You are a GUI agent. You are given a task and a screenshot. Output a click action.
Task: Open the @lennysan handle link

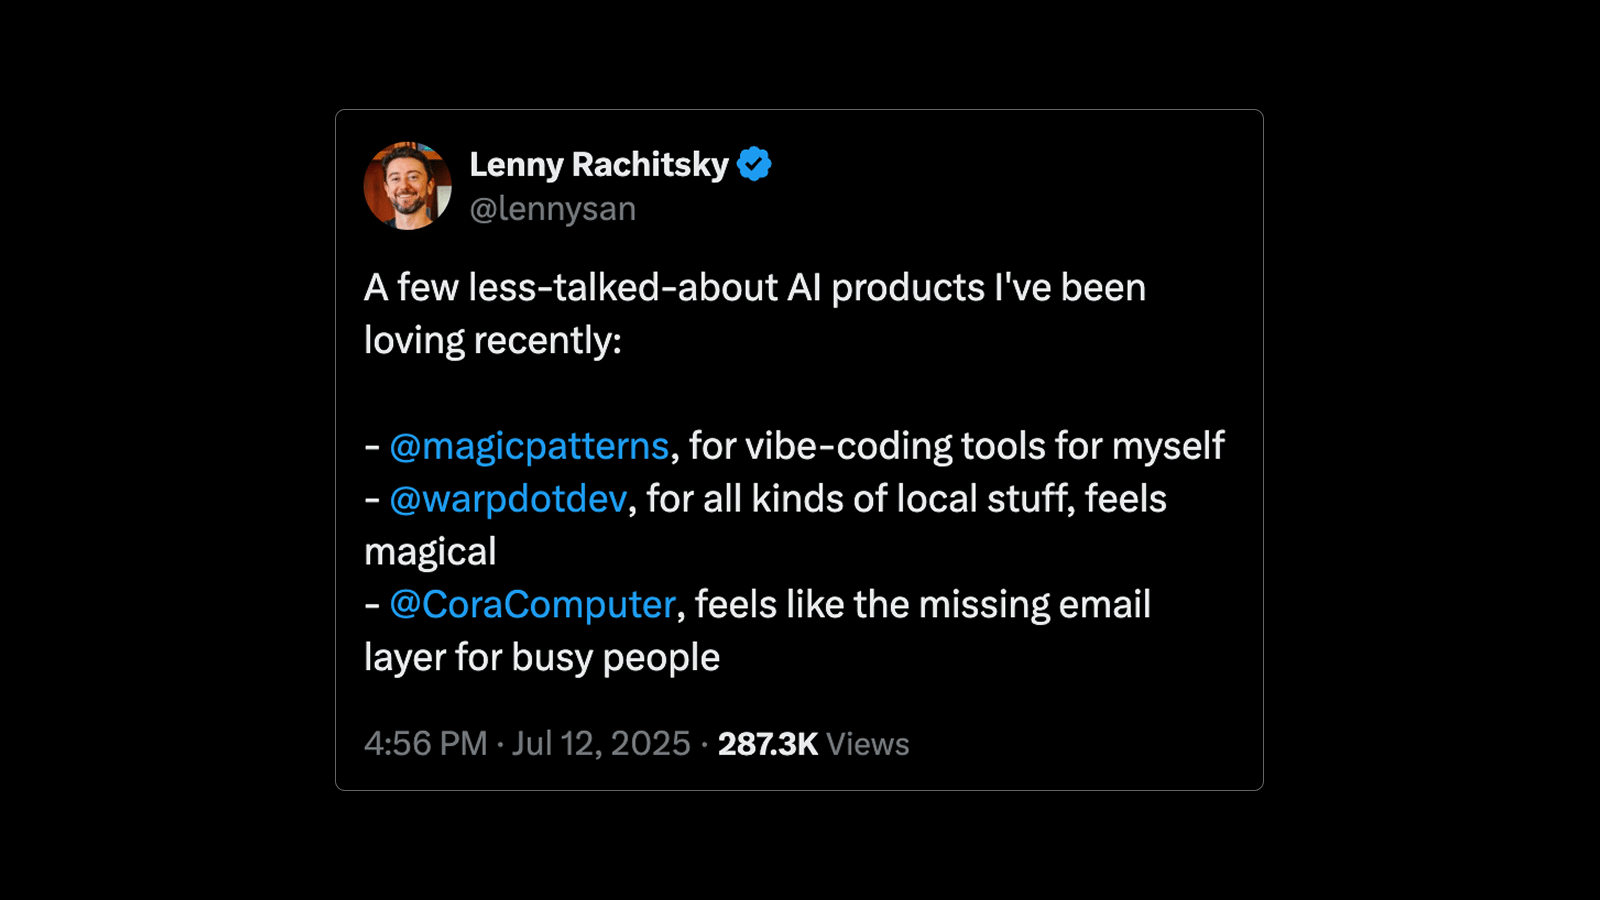pyautogui.click(x=553, y=209)
